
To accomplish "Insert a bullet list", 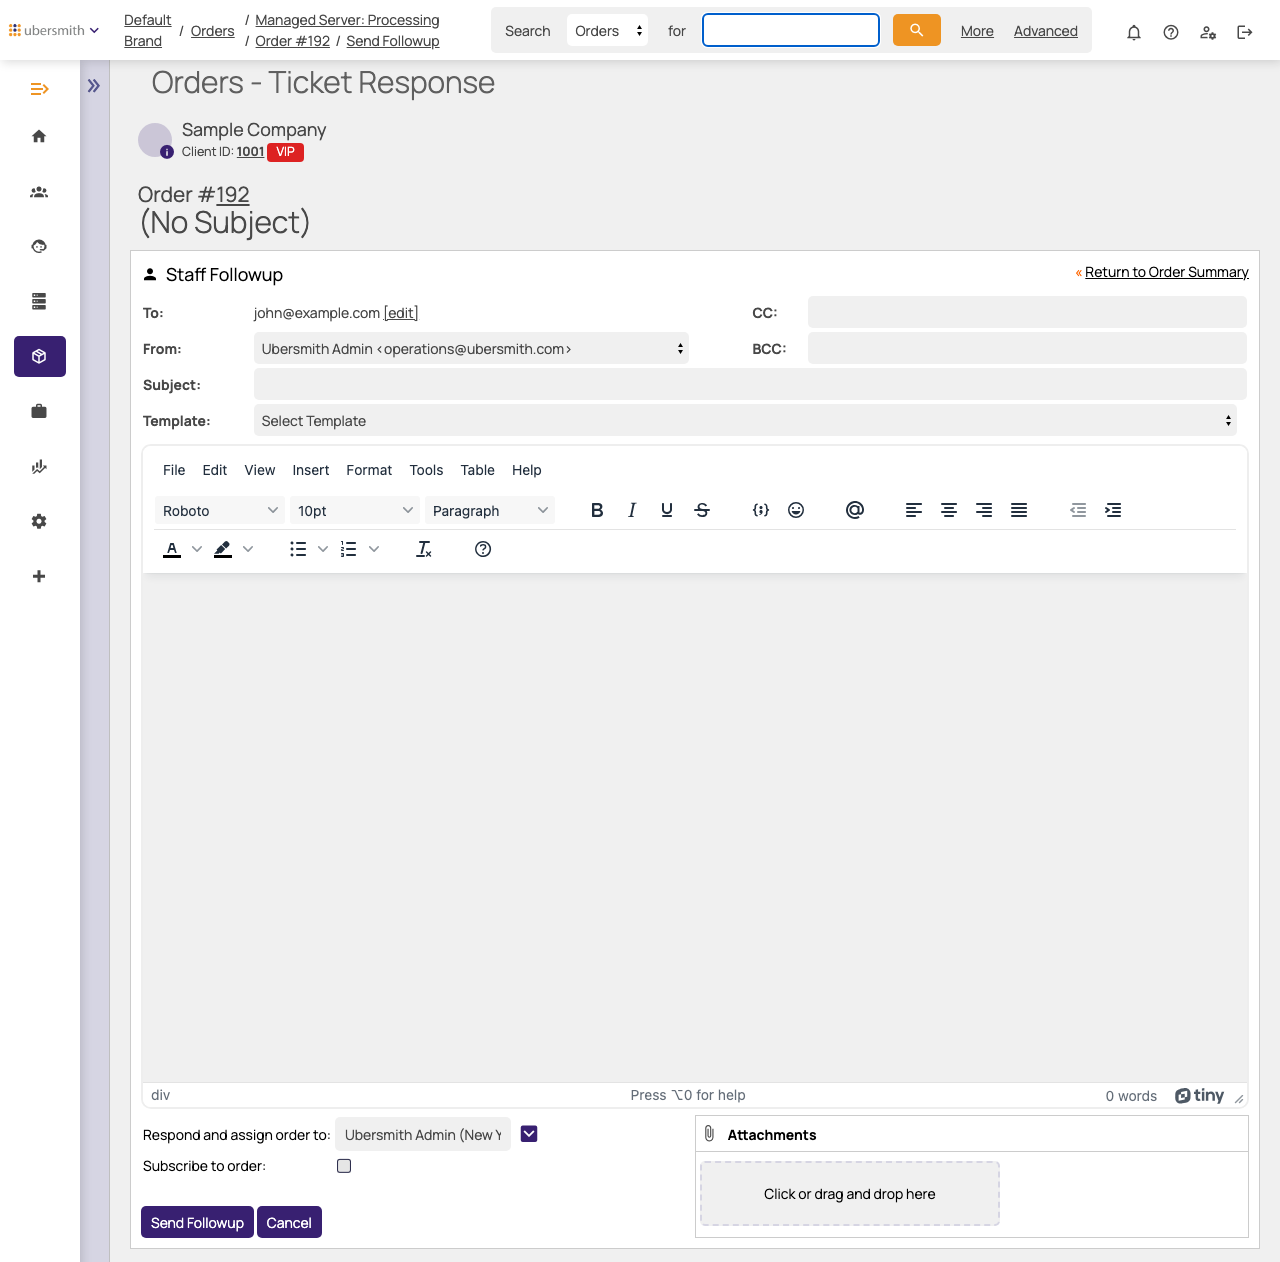I will pos(298,549).
